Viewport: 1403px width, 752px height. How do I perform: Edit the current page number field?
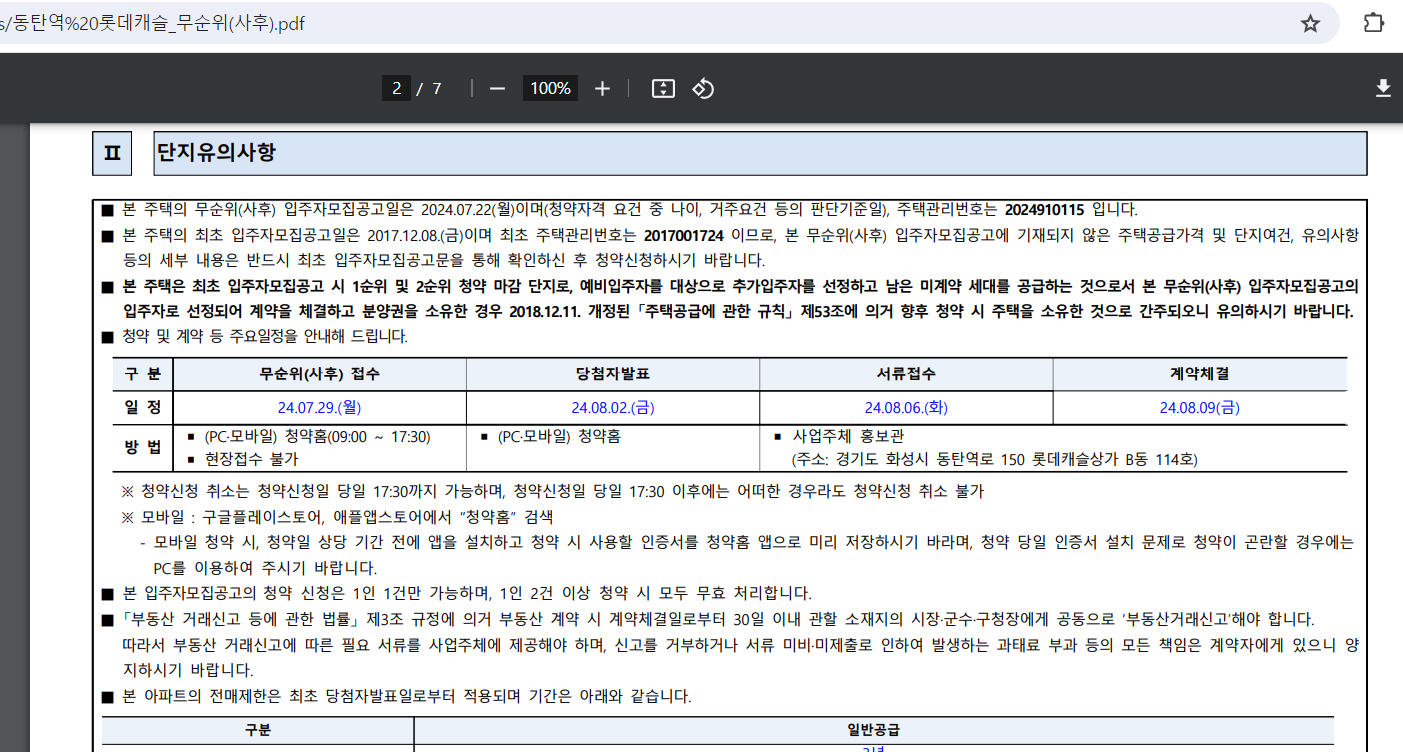pyautogui.click(x=396, y=88)
